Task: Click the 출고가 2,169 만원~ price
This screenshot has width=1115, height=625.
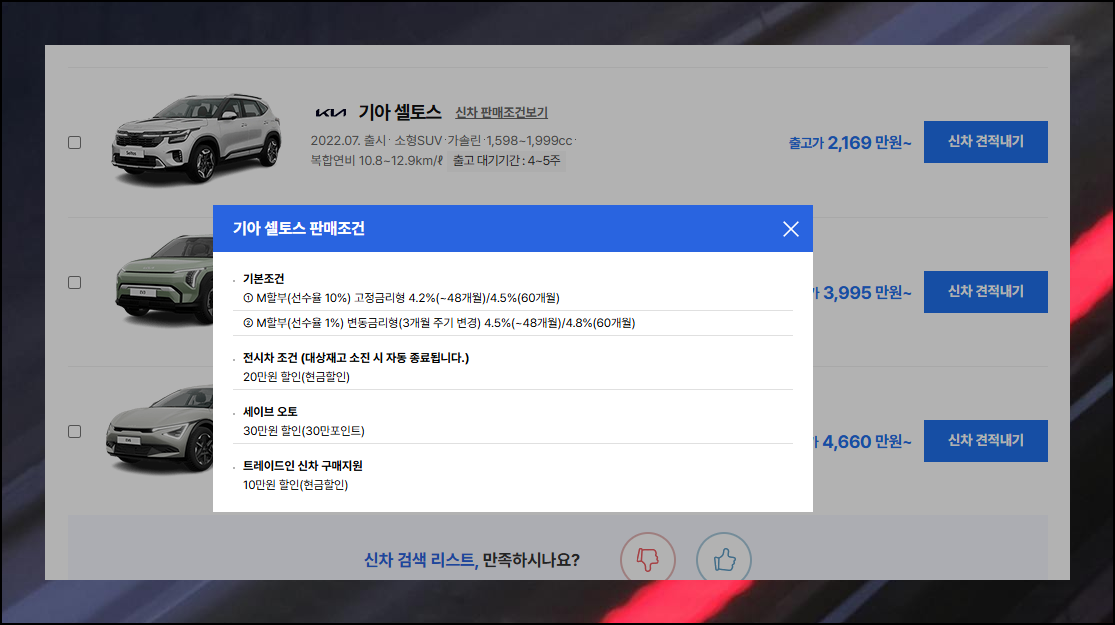Action: point(849,142)
